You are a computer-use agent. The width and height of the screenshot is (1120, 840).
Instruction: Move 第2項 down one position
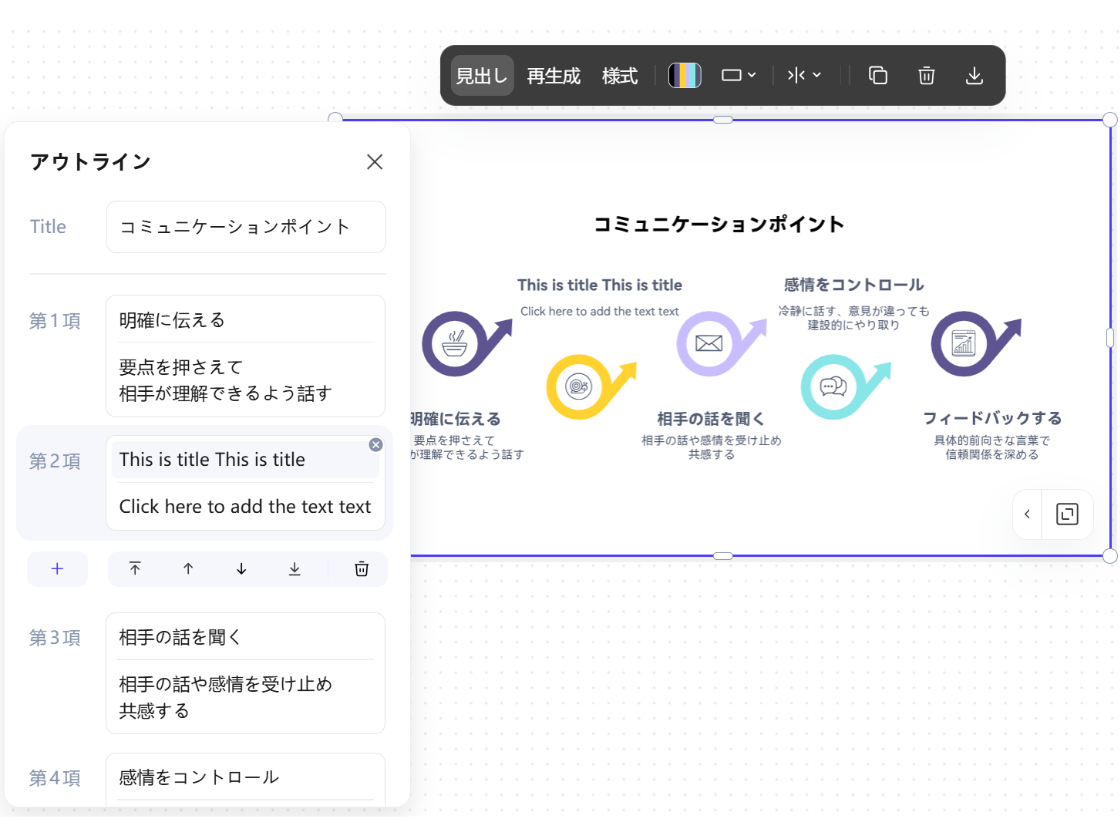coord(241,568)
